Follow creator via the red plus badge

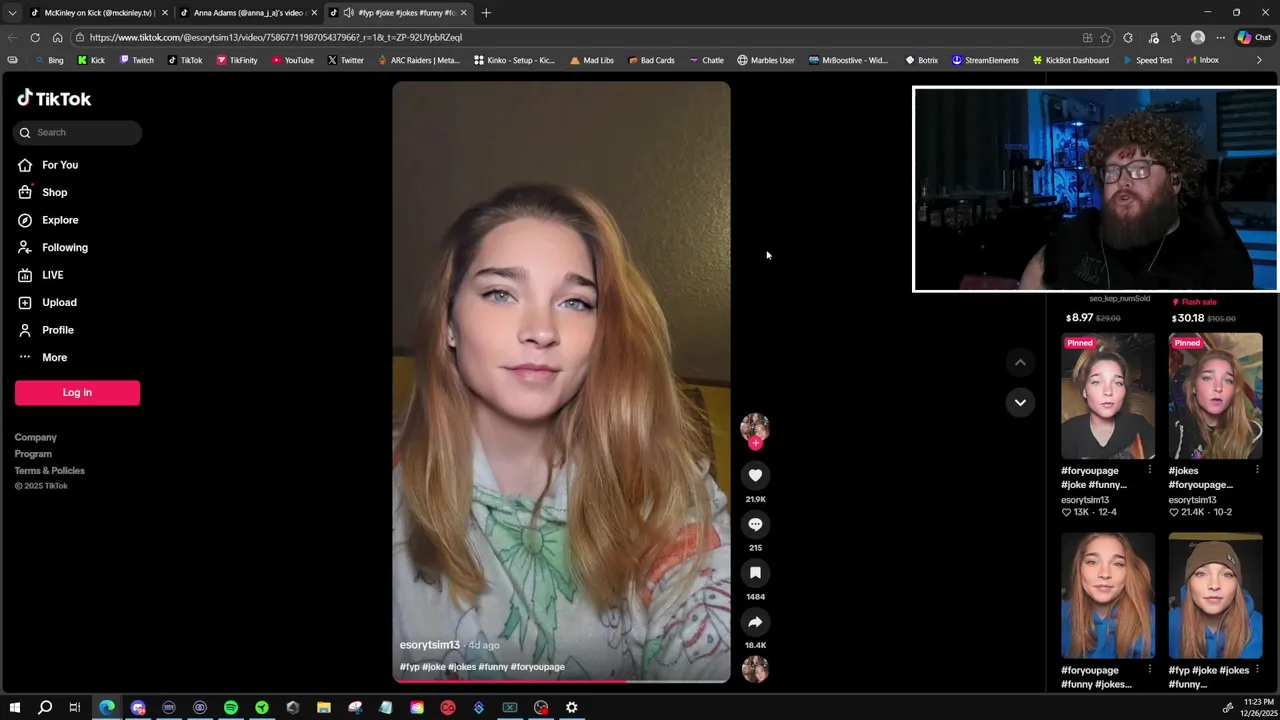click(755, 443)
